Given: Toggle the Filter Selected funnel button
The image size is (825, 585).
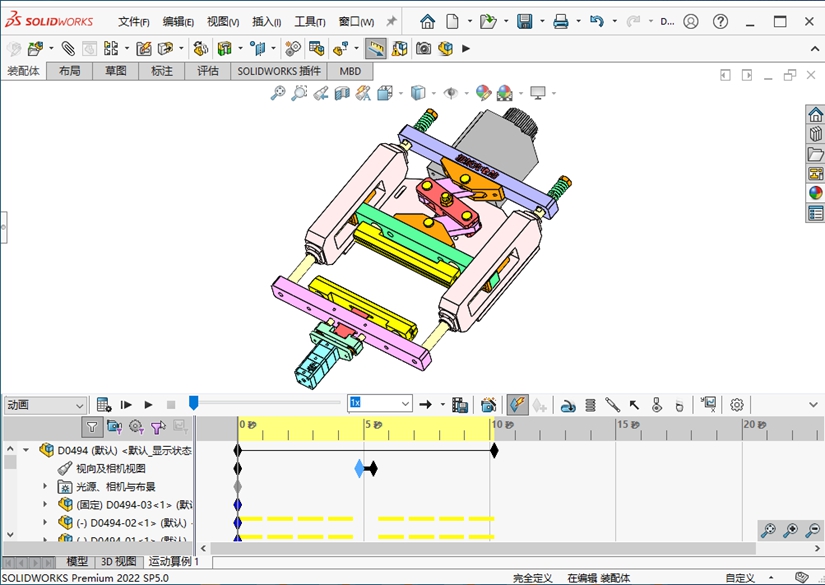Looking at the screenshot, I should 158,427.
